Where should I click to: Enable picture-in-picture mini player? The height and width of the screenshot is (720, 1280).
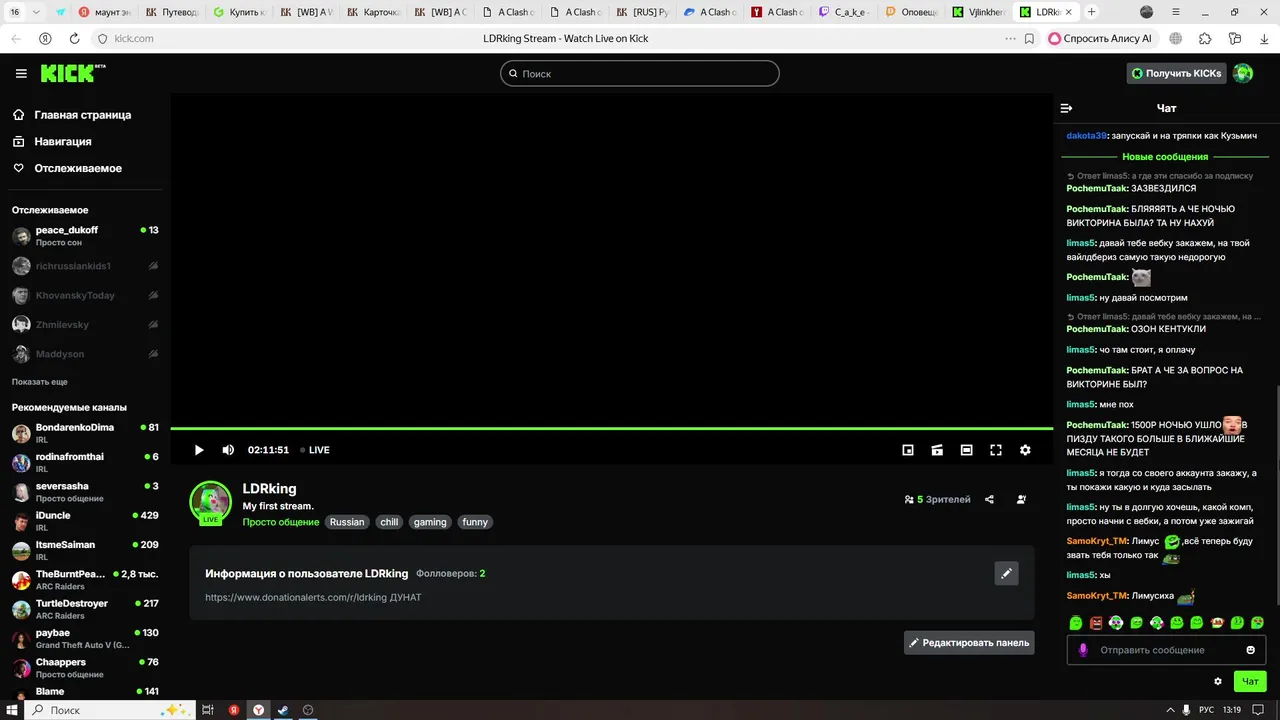point(908,450)
